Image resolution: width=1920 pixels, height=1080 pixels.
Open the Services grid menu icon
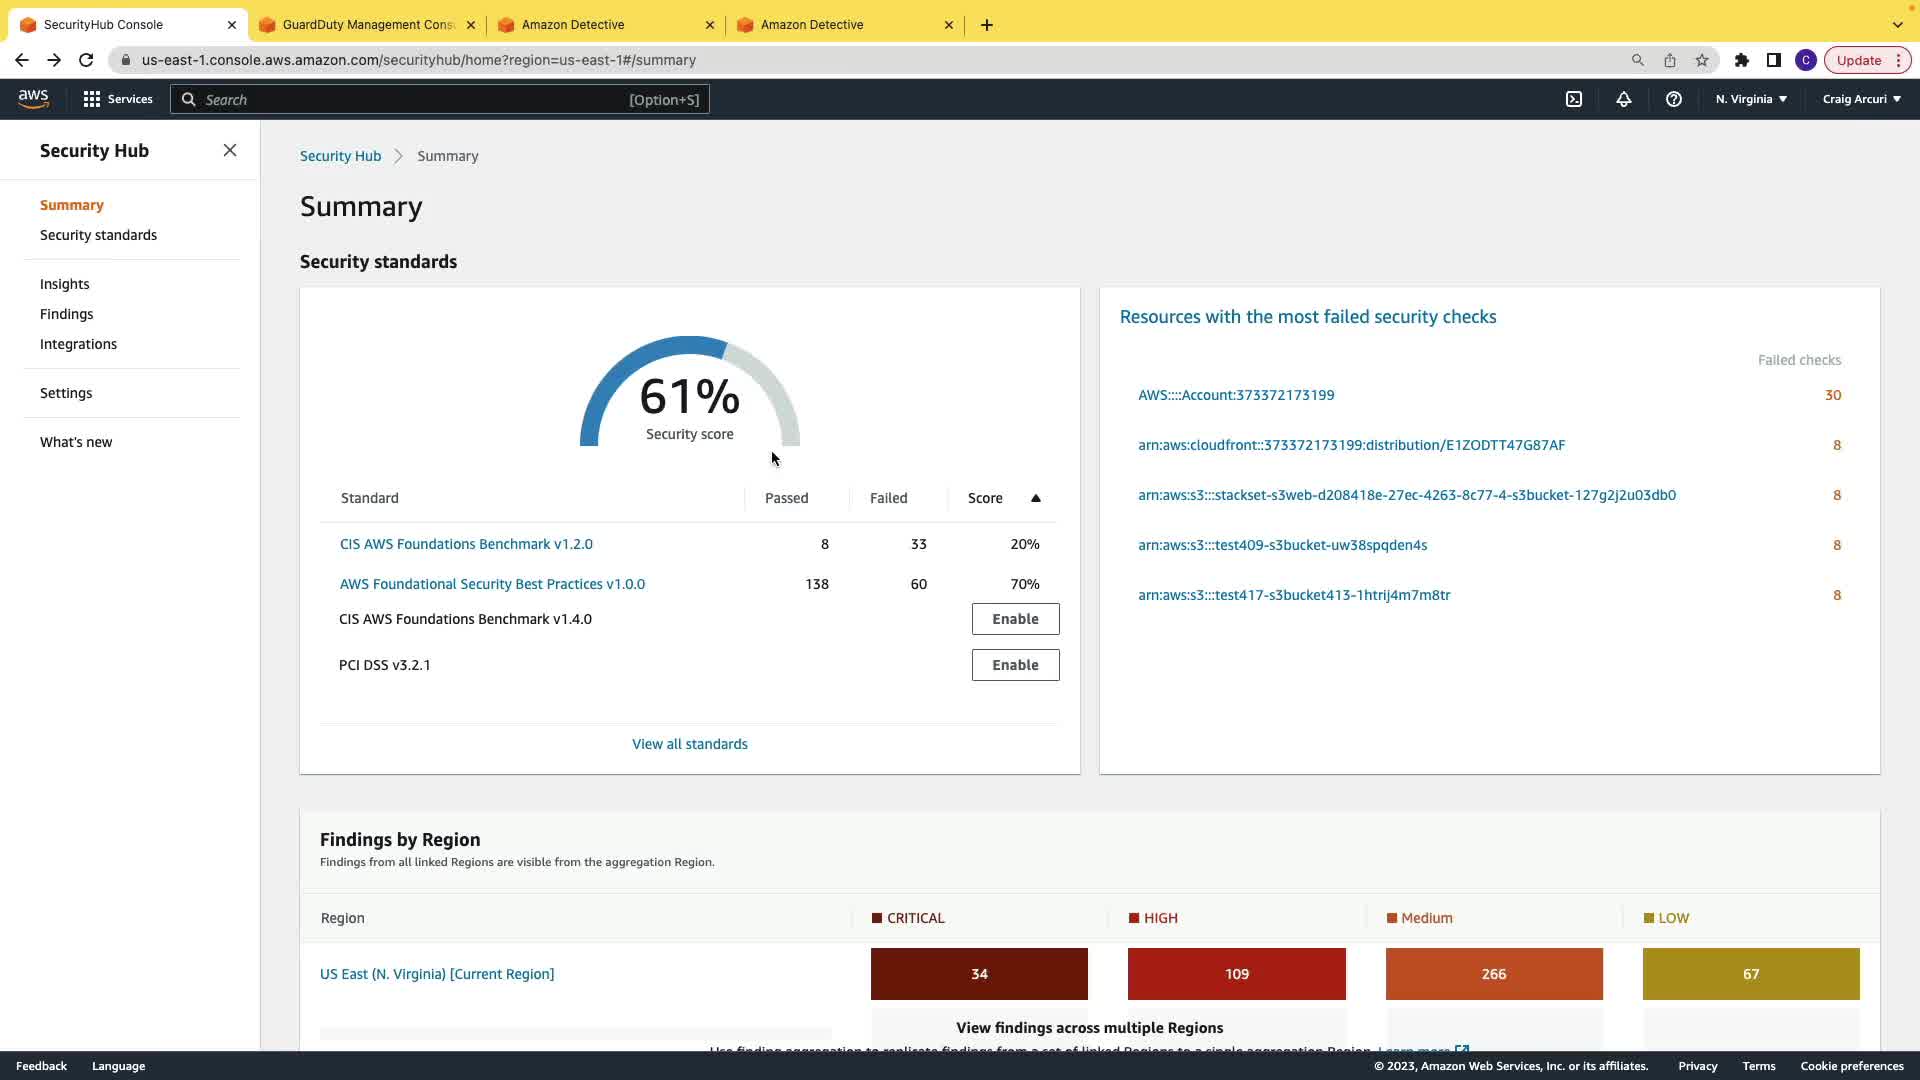coord(92,99)
